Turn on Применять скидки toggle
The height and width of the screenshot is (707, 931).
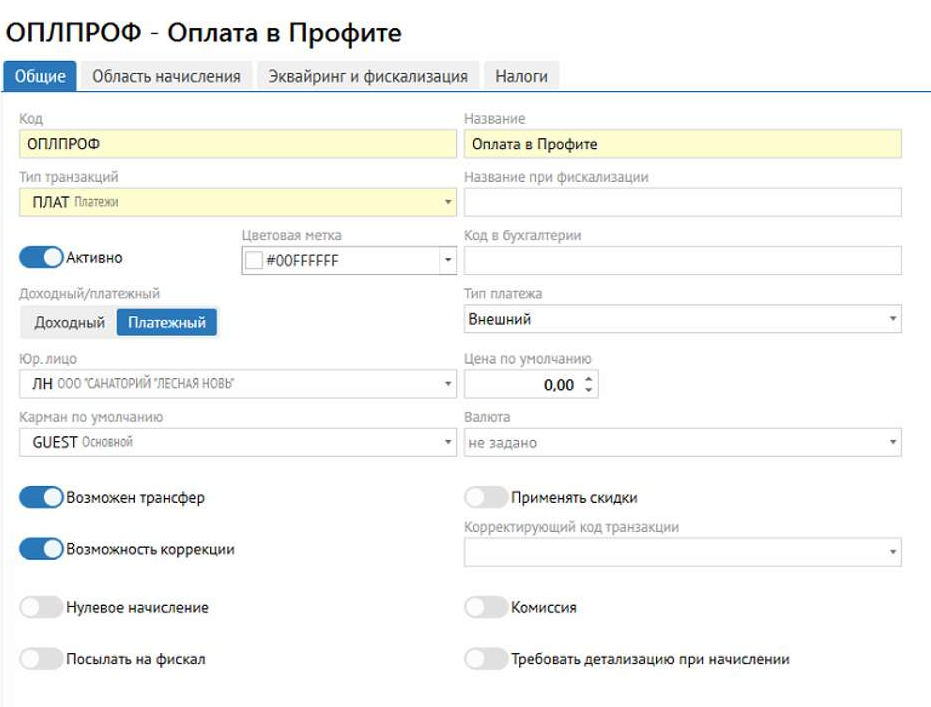(x=486, y=498)
